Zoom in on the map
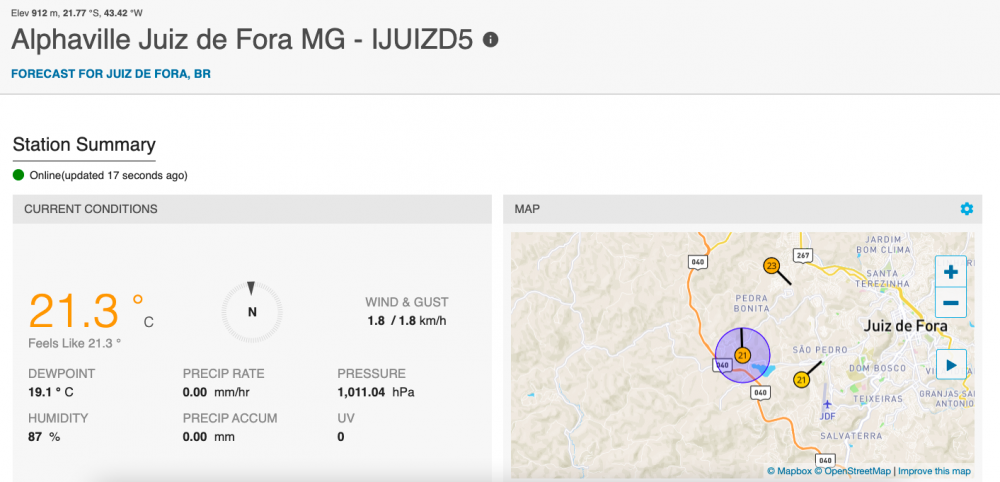 950,272
